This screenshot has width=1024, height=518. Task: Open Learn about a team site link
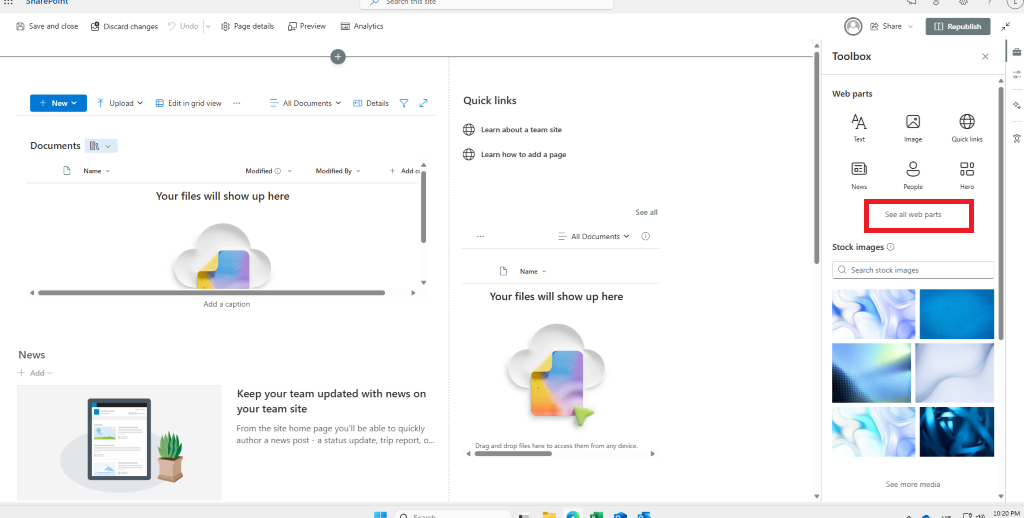(521, 129)
